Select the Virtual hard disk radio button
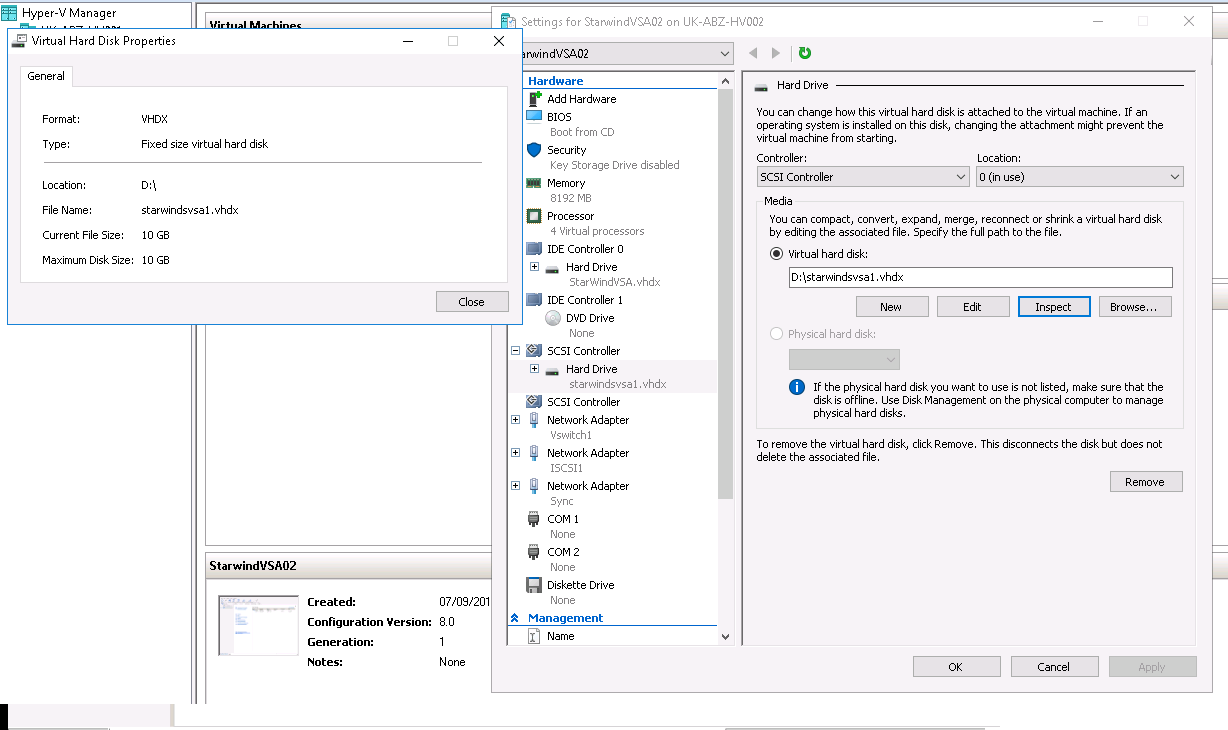 point(777,254)
